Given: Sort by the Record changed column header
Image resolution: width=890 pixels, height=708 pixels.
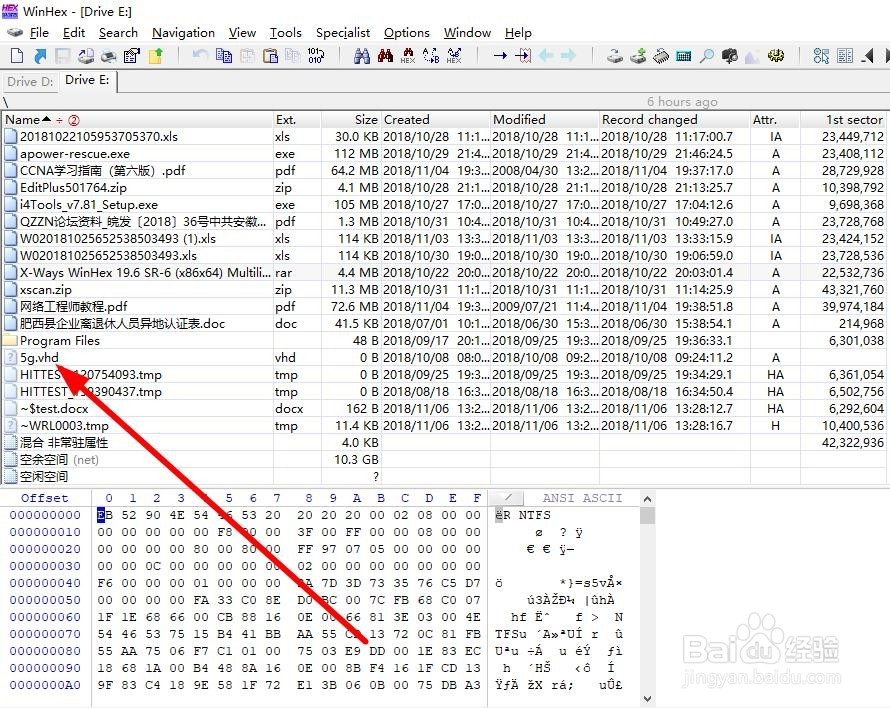Looking at the screenshot, I should [674, 120].
